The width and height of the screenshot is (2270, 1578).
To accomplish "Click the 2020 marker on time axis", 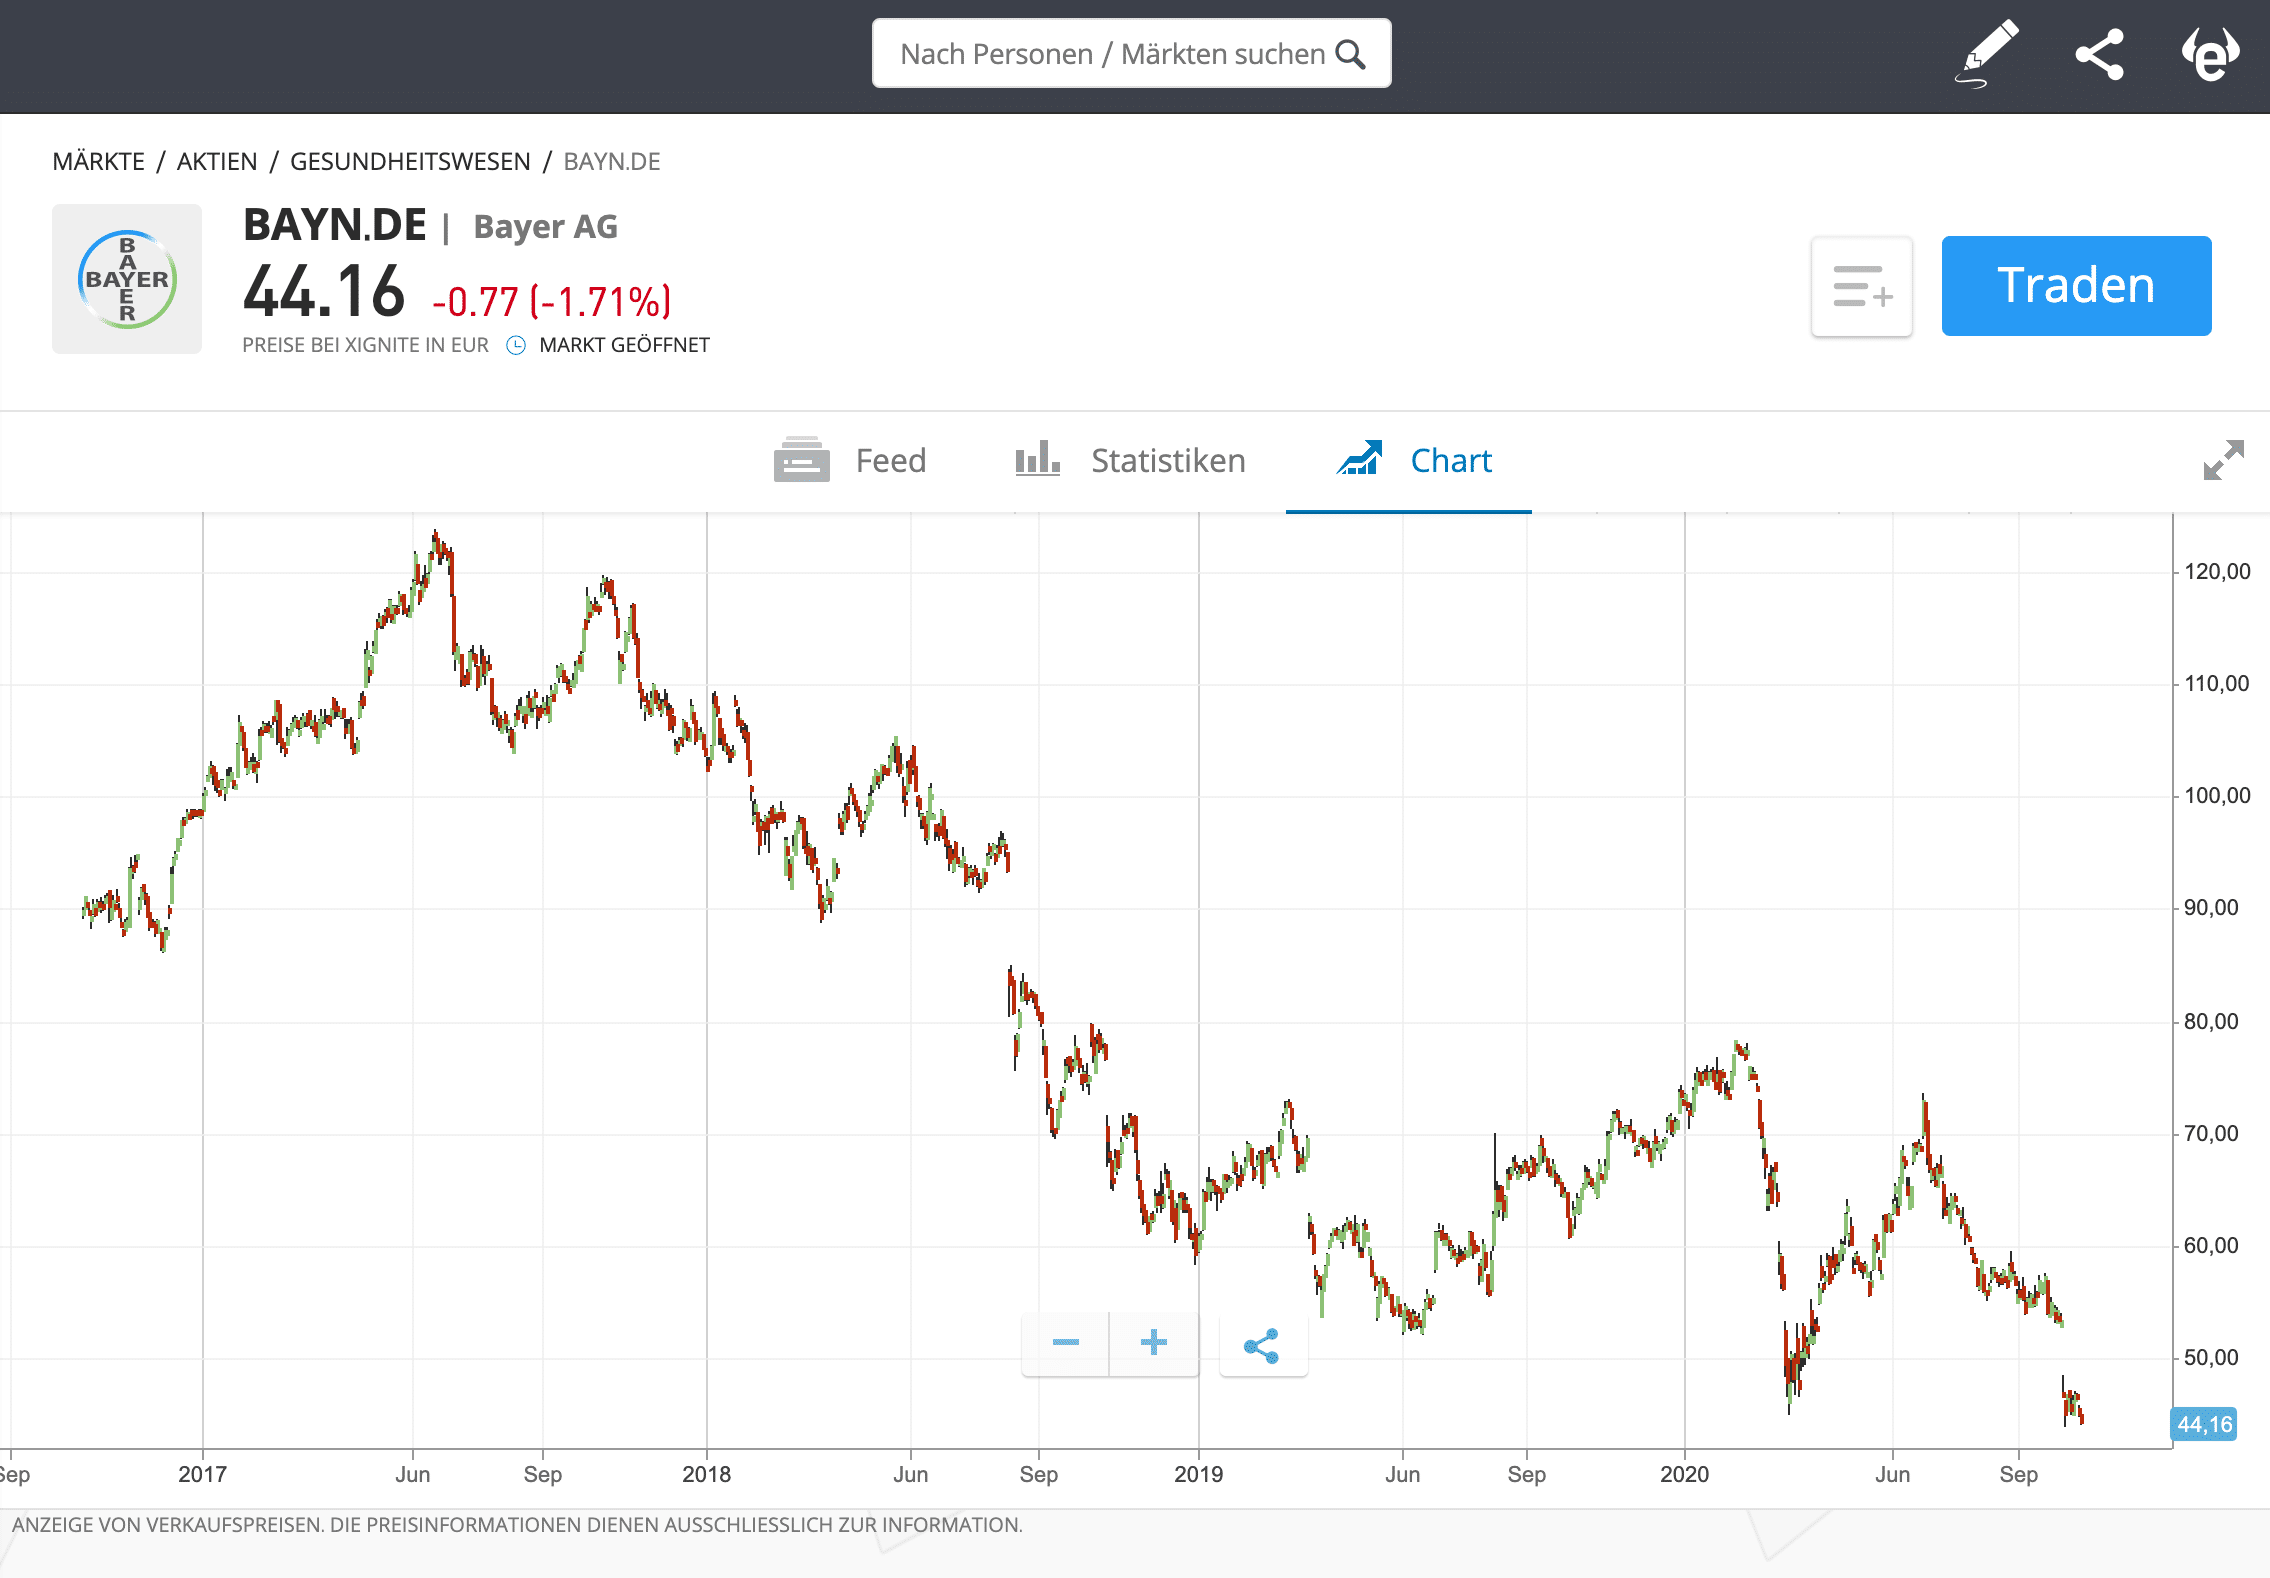I will coord(1684,1474).
